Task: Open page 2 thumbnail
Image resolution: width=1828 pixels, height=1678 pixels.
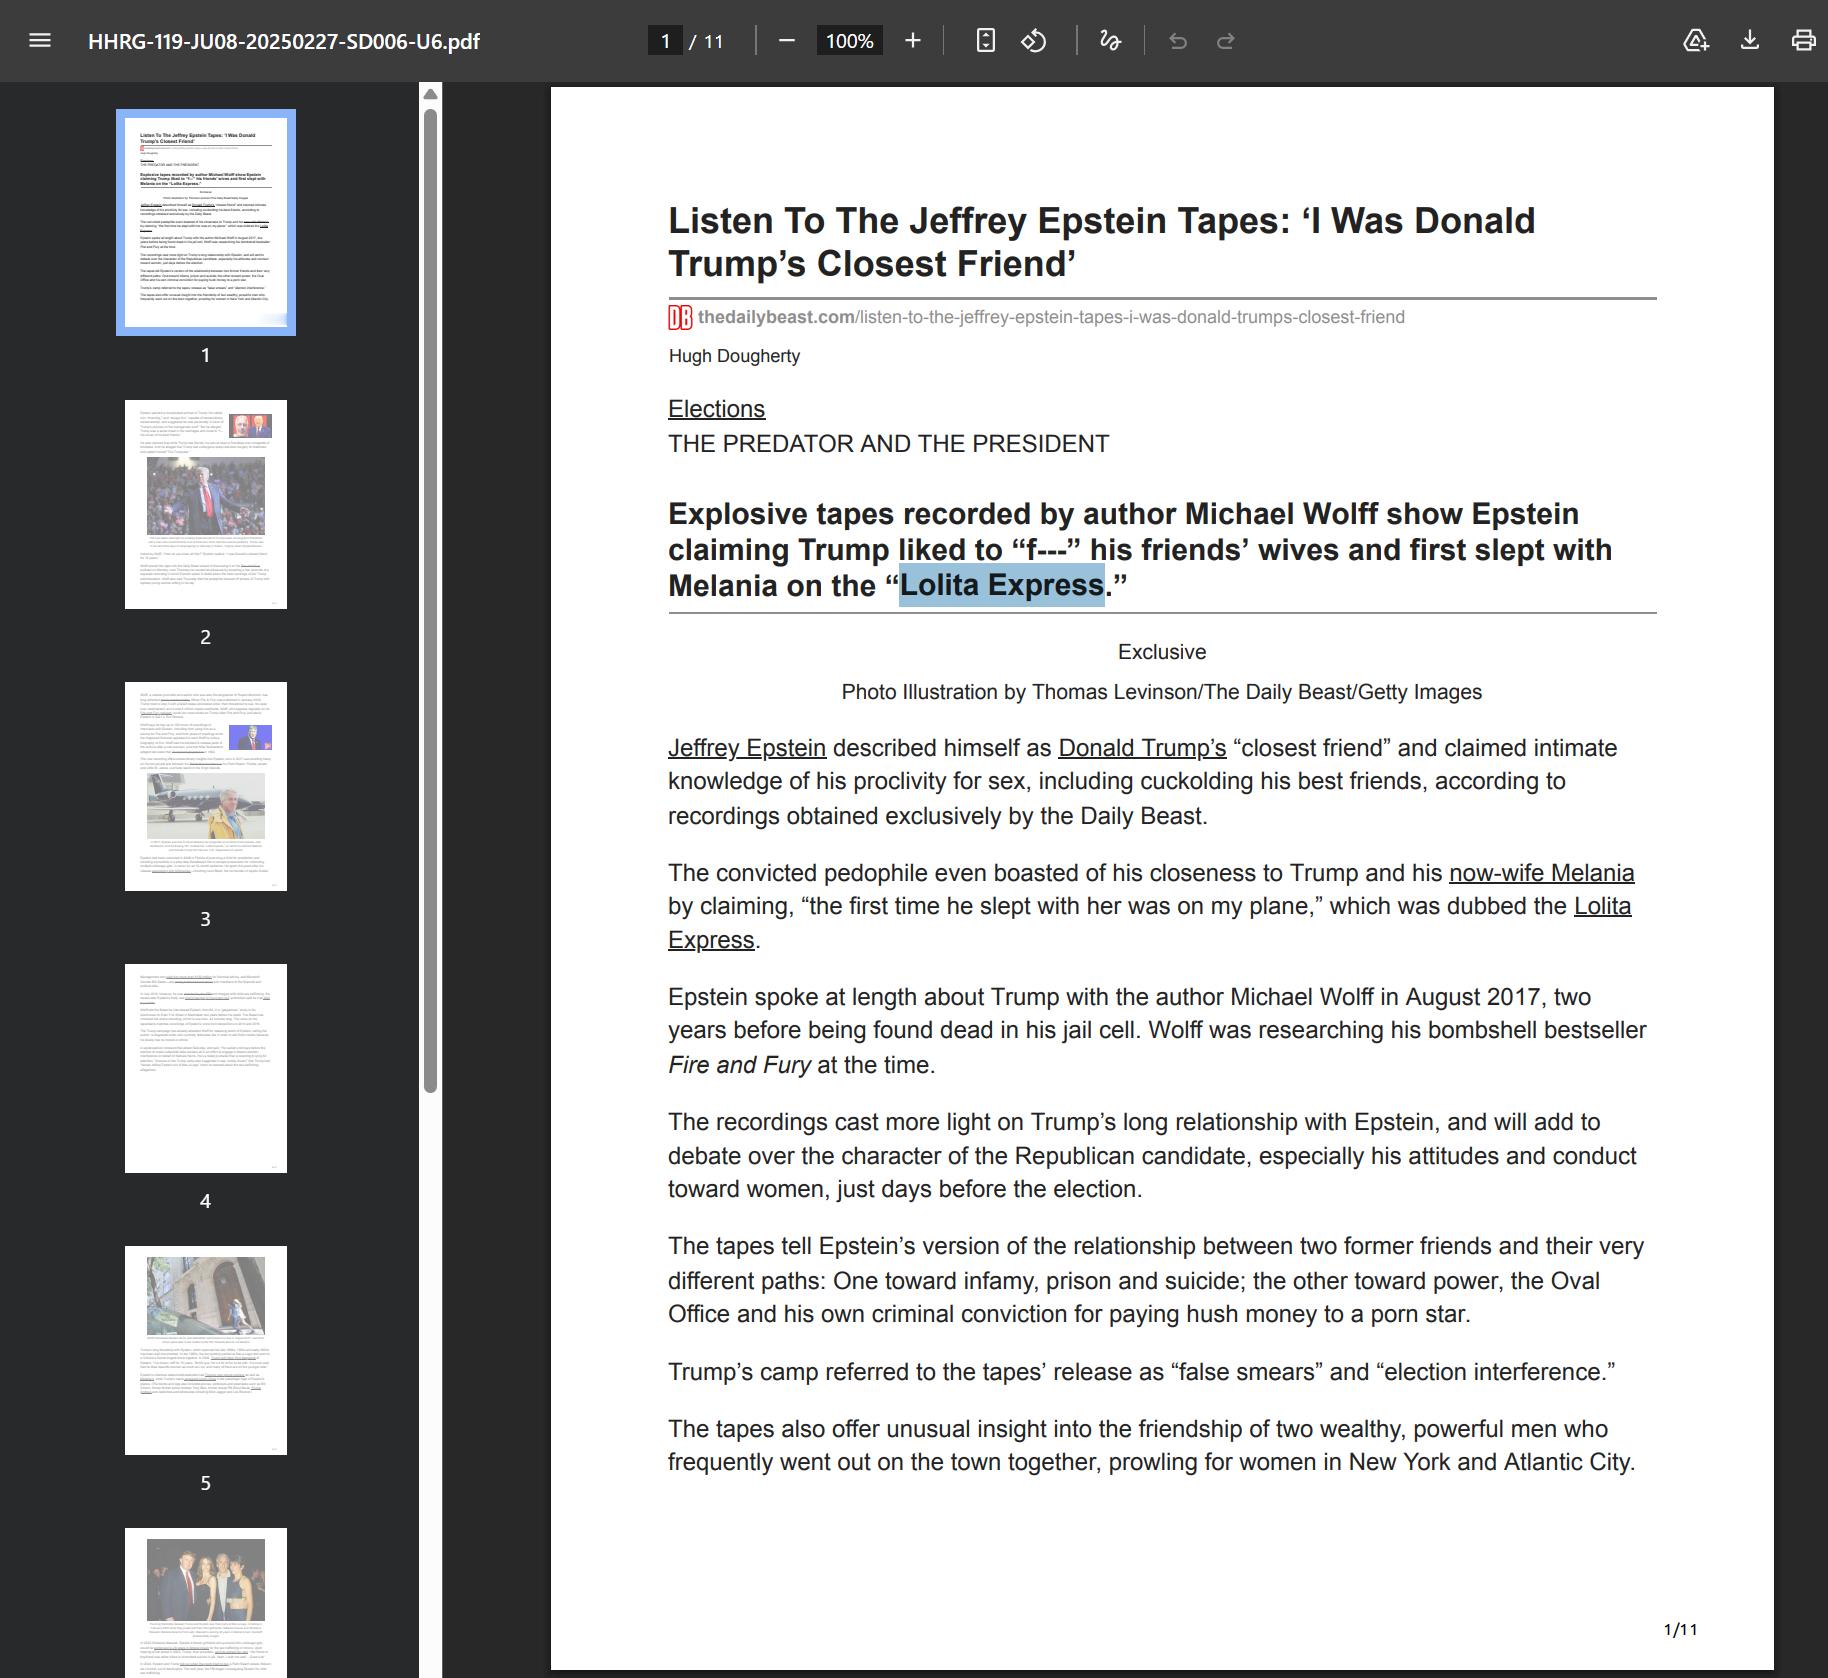Action: point(206,504)
